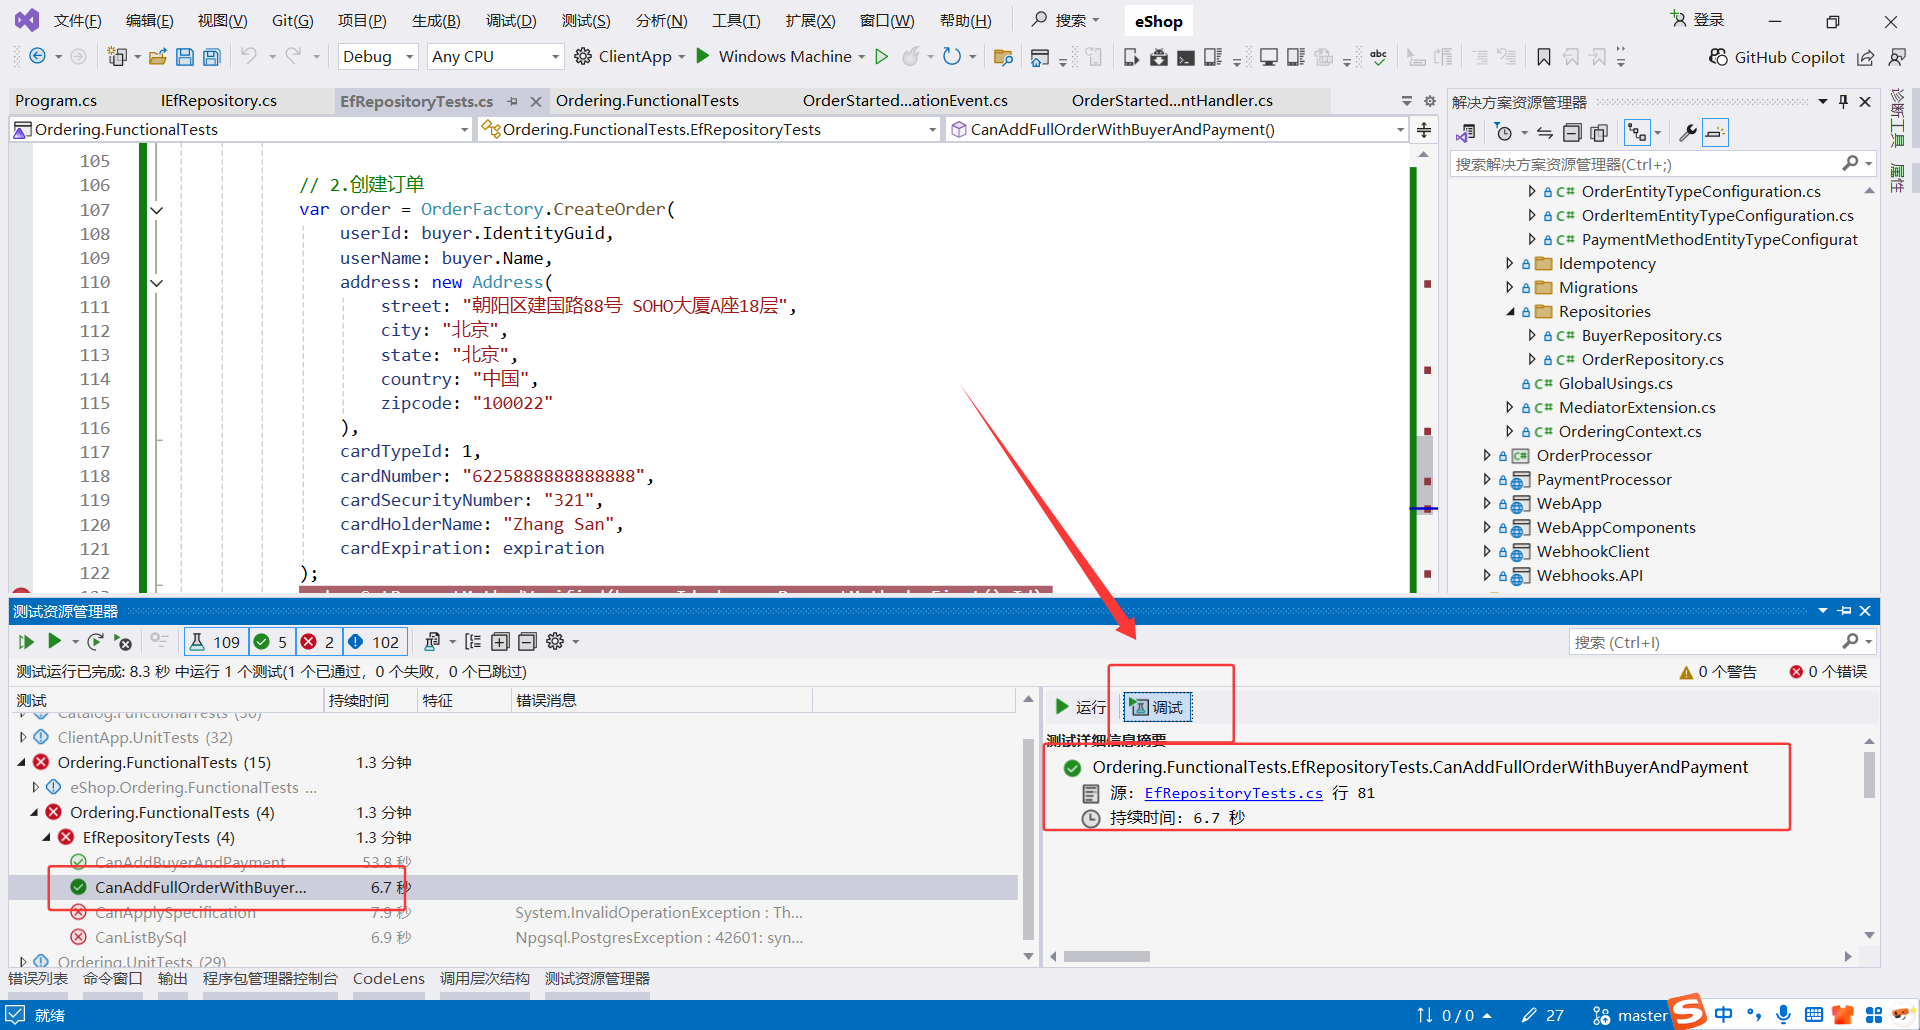Open Test Explorer settings gear icon
1920x1030 pixels.
(555, 642)
